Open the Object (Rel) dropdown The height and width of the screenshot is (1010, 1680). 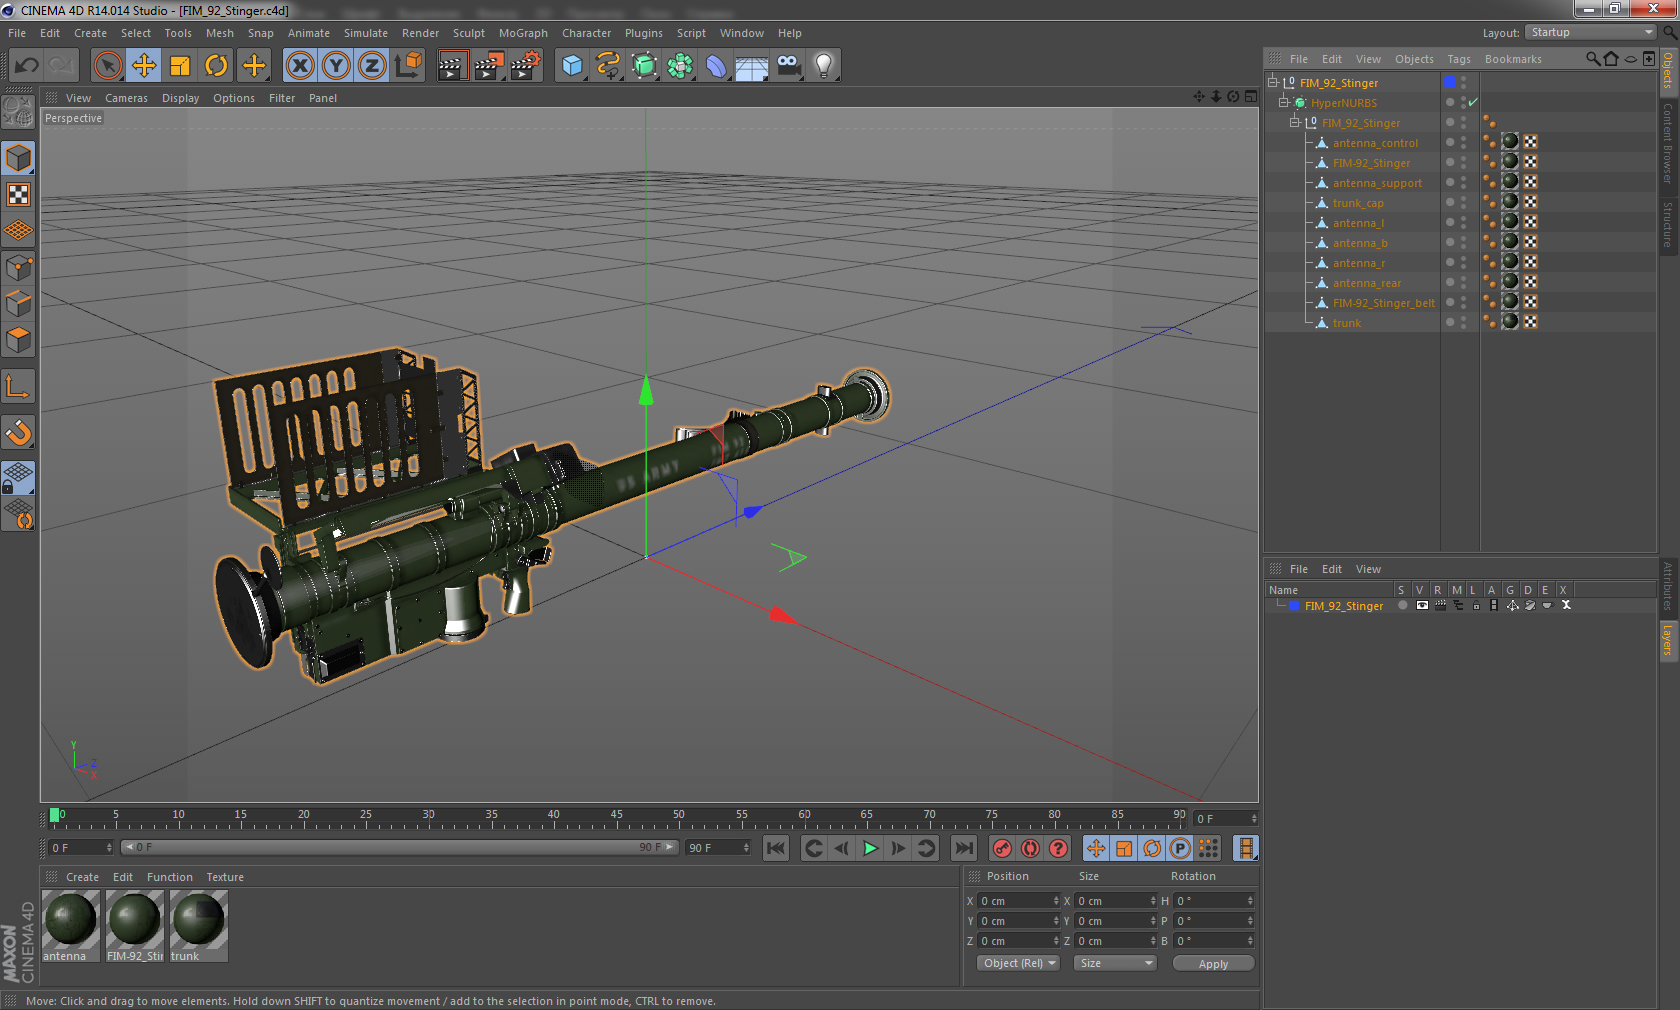click(x=1018, y=963)
